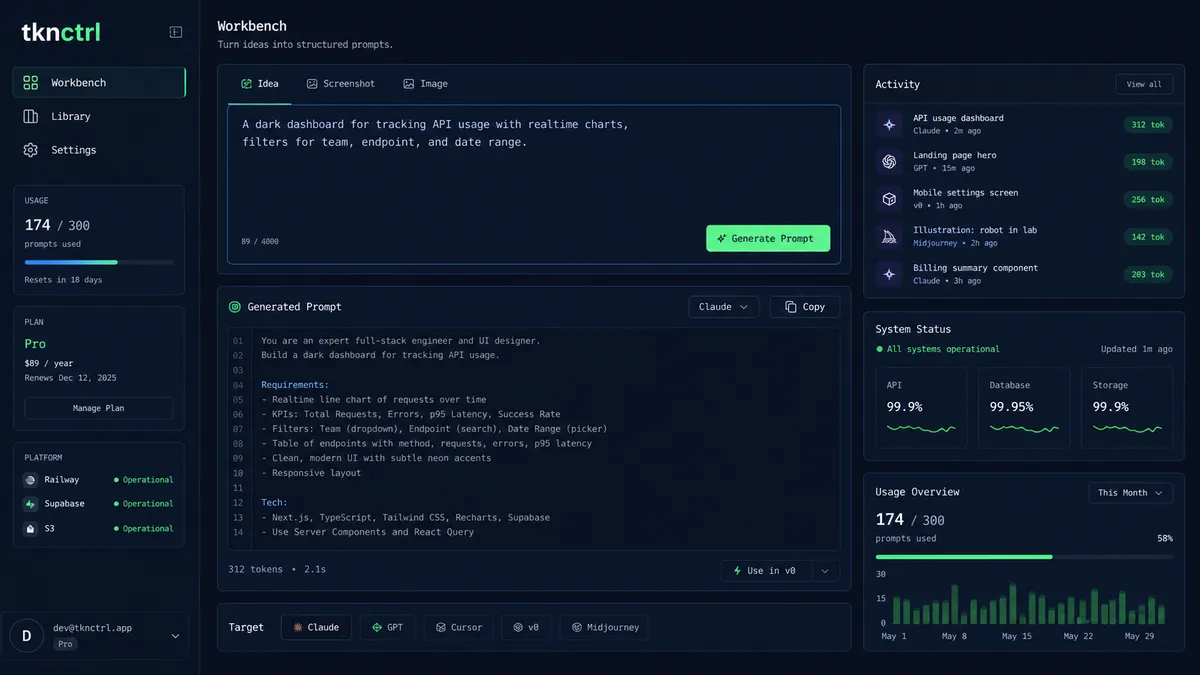Image resolution: width=1200 pixels, height=675 pixels.
Task: Click Billing summary component activity title
Action: 975,268
